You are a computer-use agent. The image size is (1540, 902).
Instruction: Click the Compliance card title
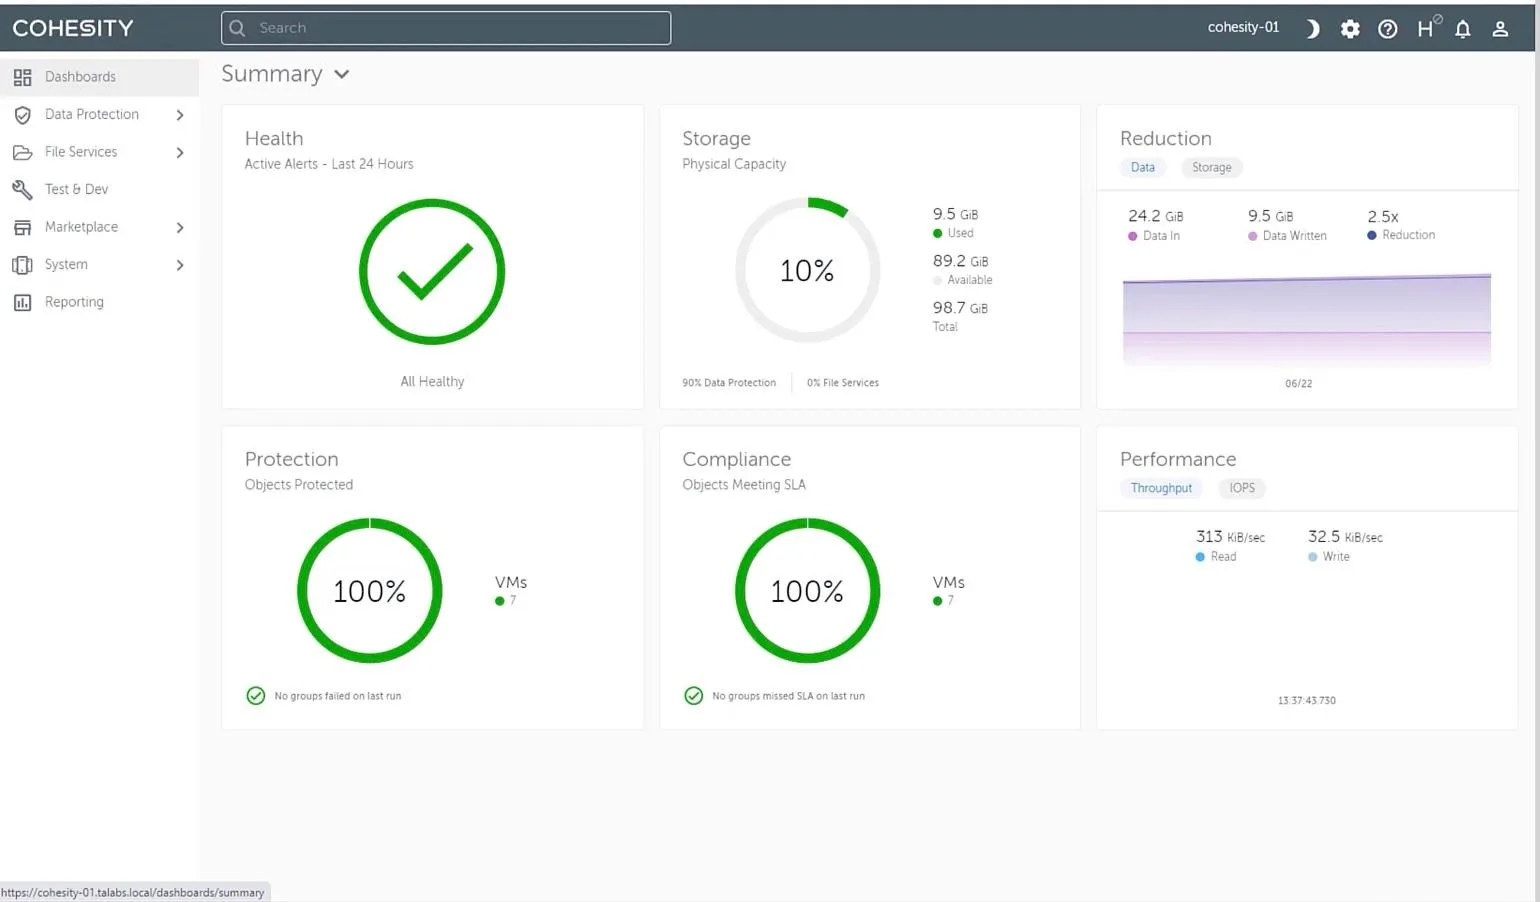coord(736,460)
